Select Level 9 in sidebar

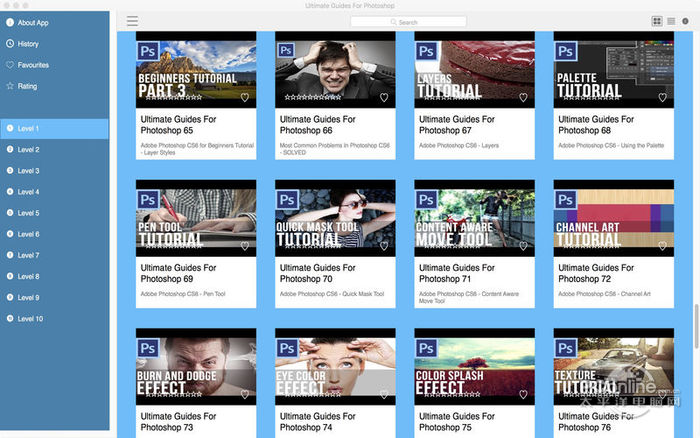click(54, 297)
